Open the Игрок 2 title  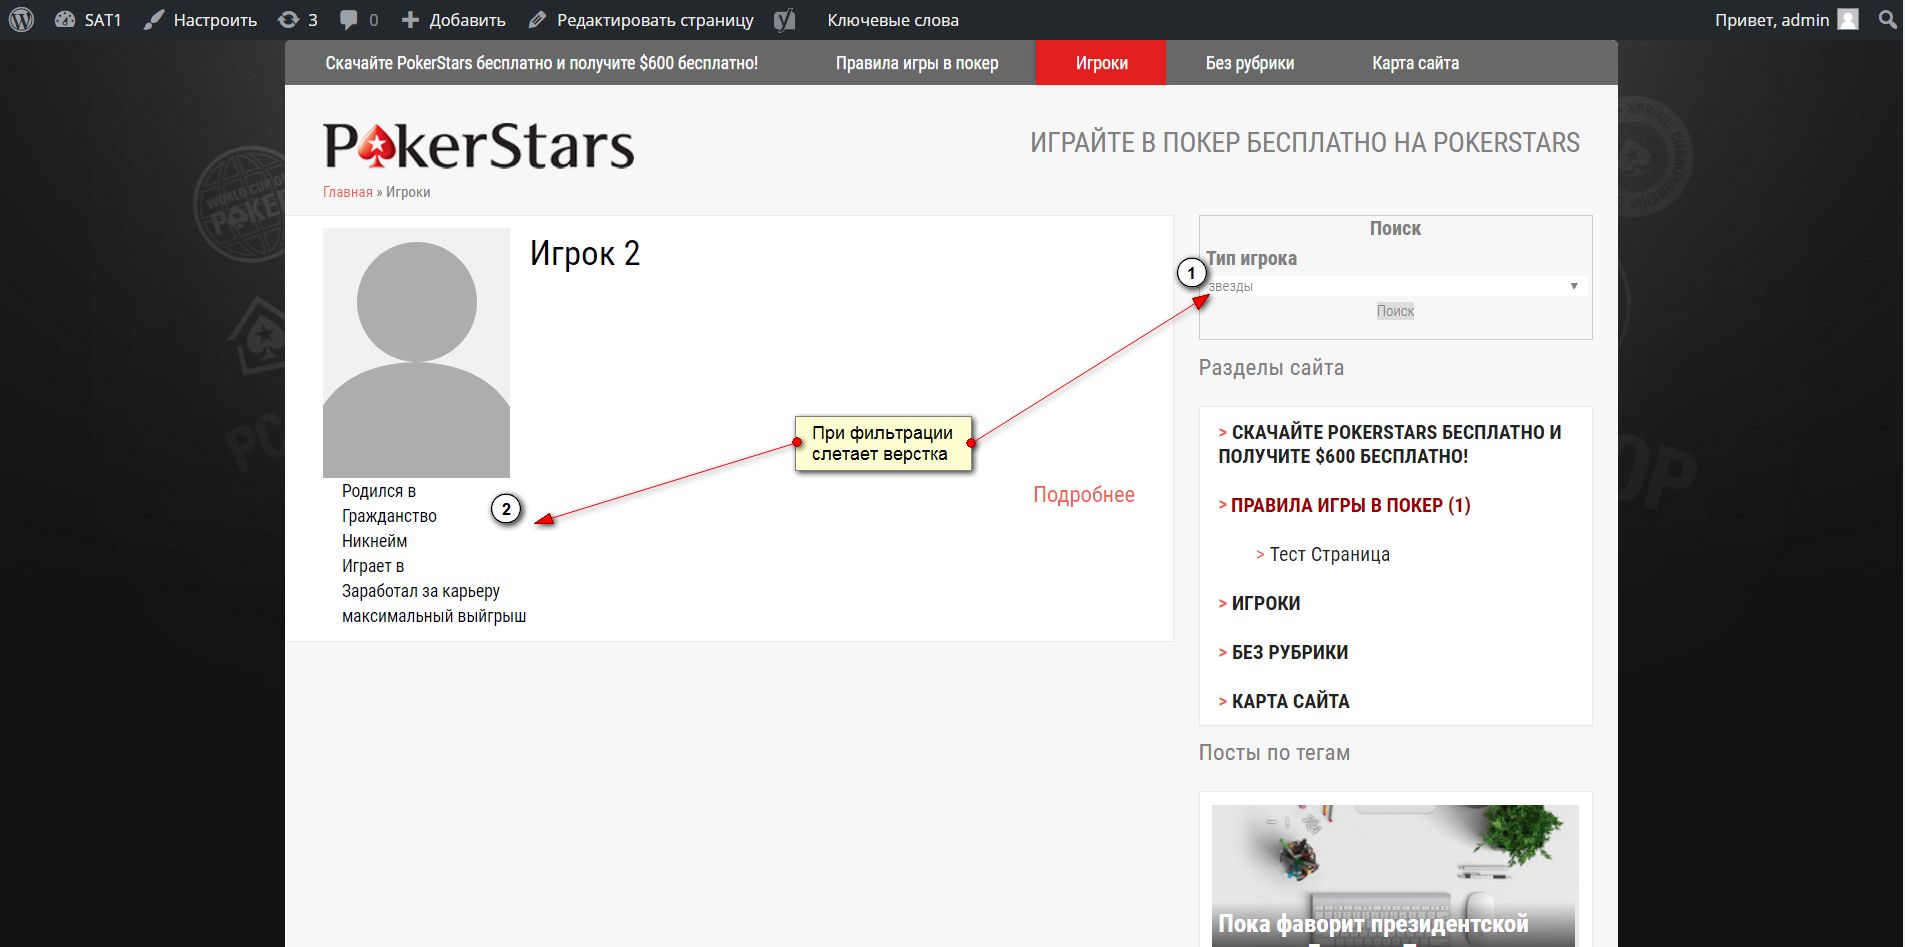585,254
